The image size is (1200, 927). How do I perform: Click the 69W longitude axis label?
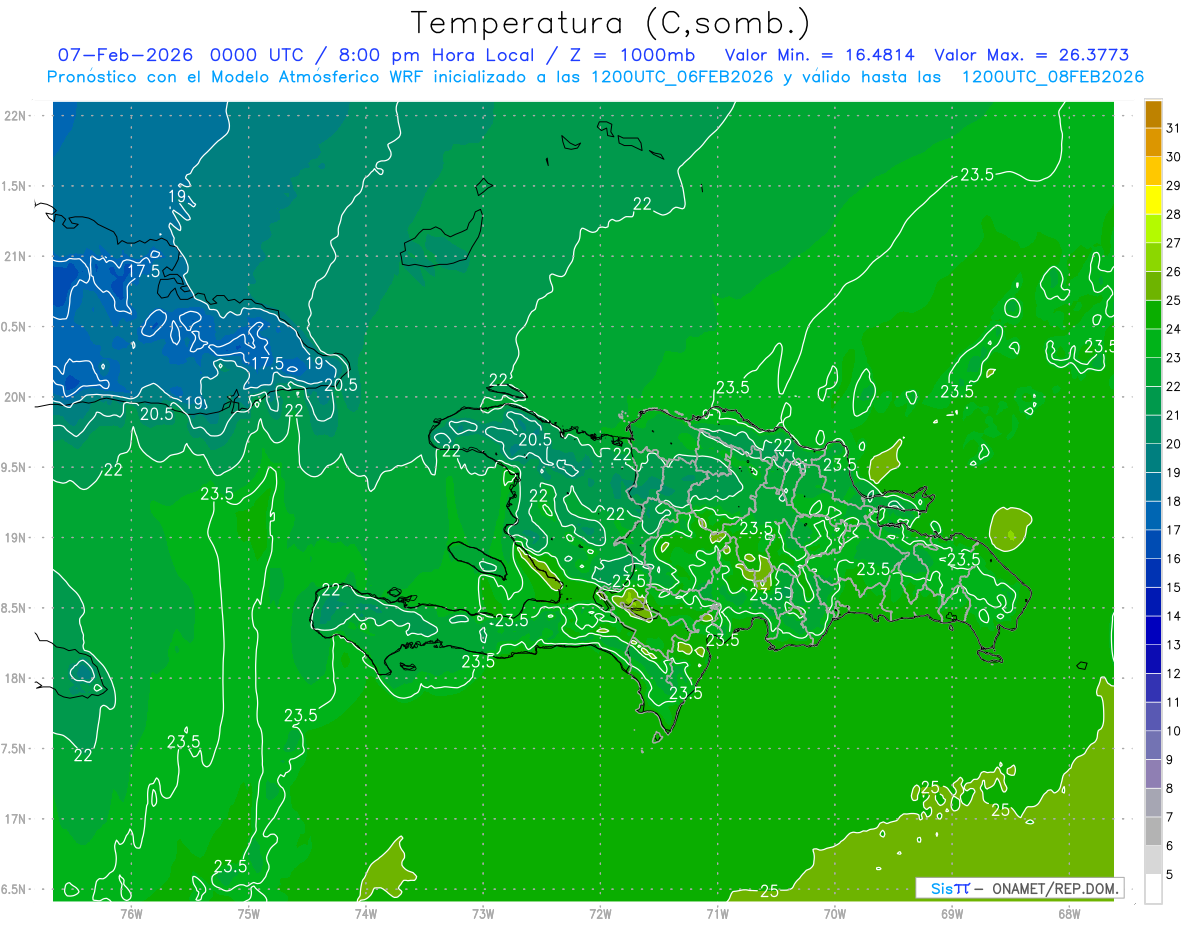pos(951,913)
